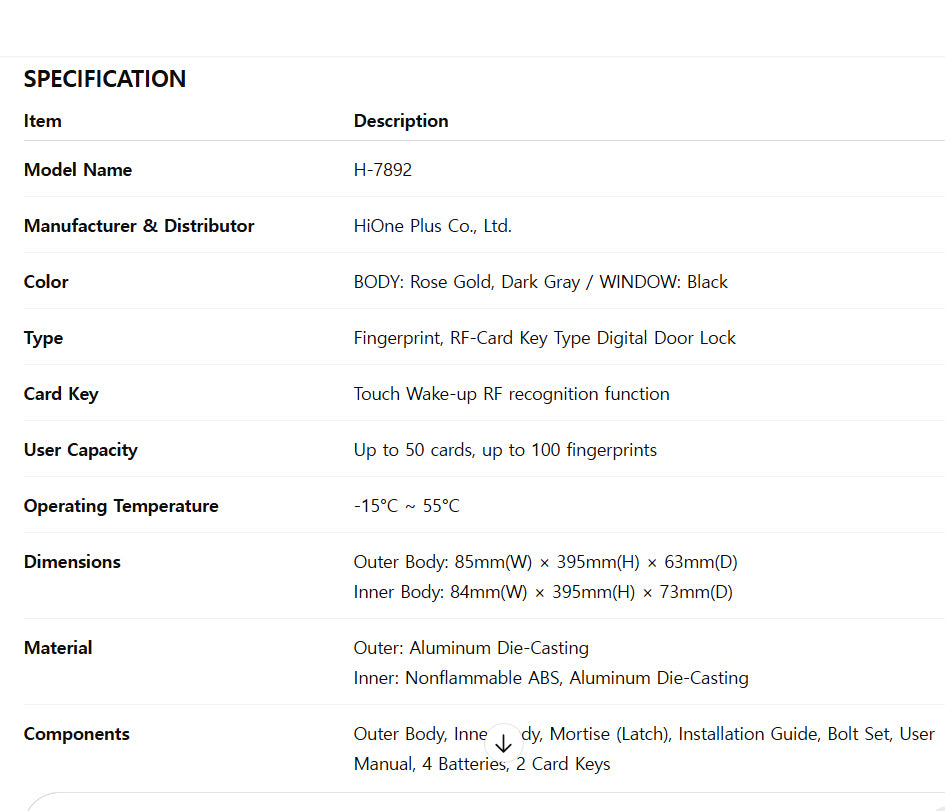The height and width of the screenshot is (811, 945).
Task: Select the Model Name label
Action: (x=78, y=170)
